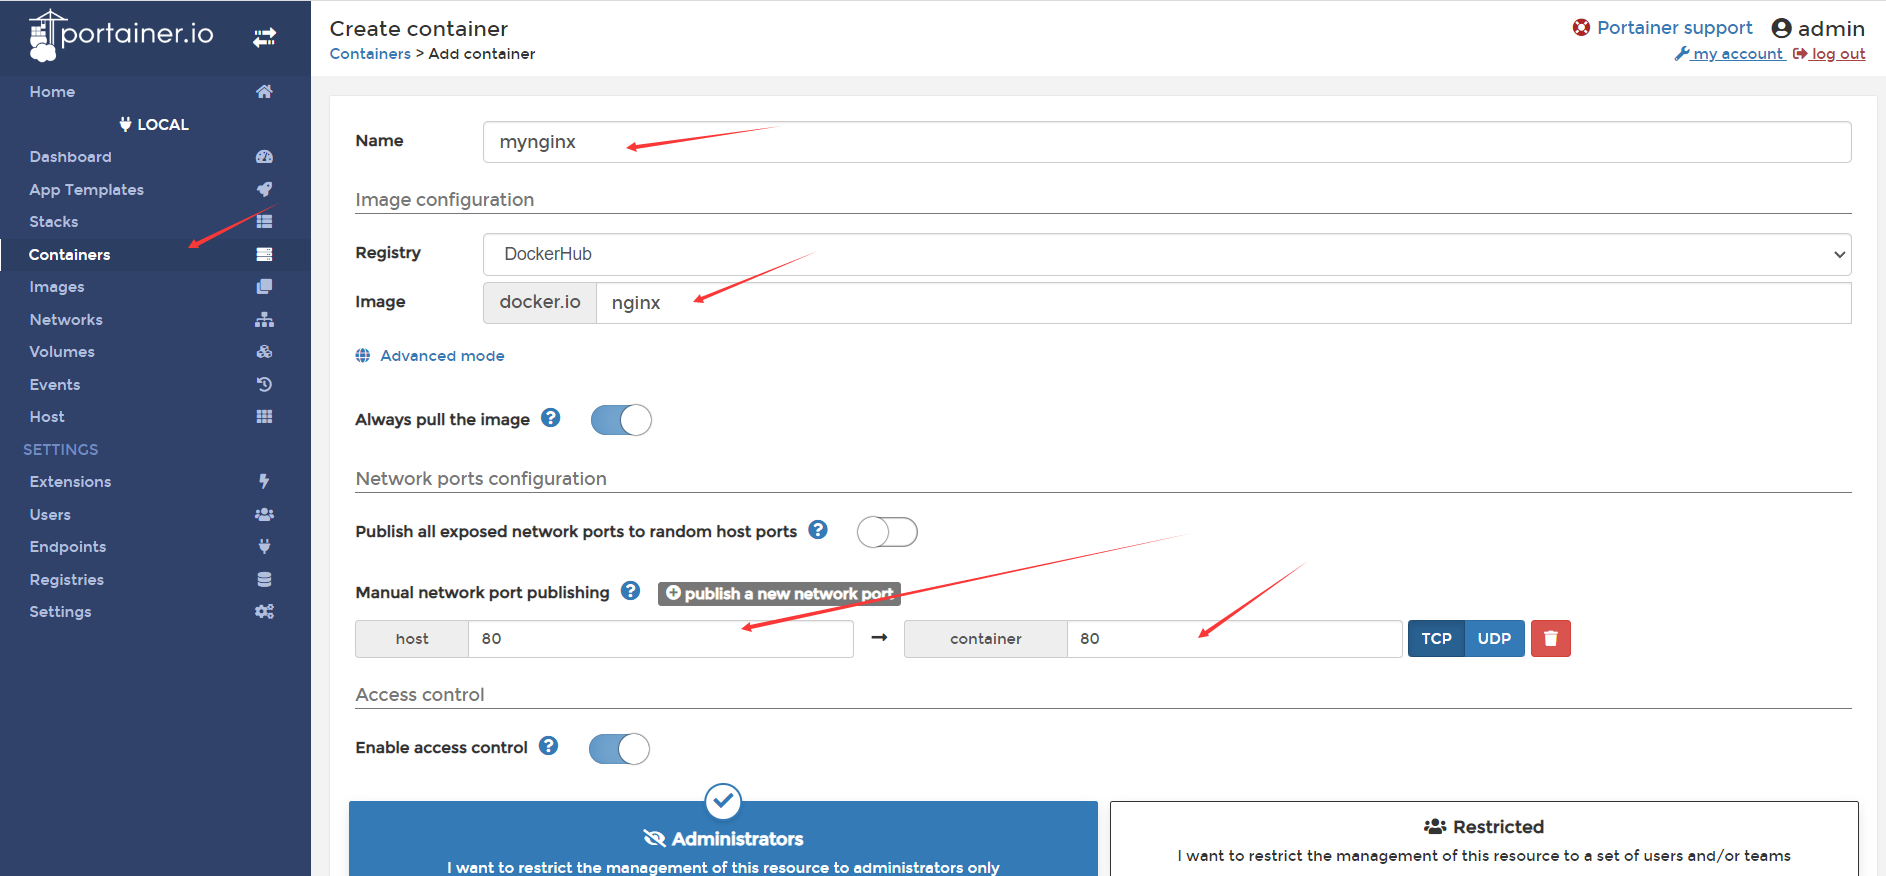Click the Registries database icon
The height and width of the screenshot is (876, 1886).
pyautogui.click(x=264, y=579)
